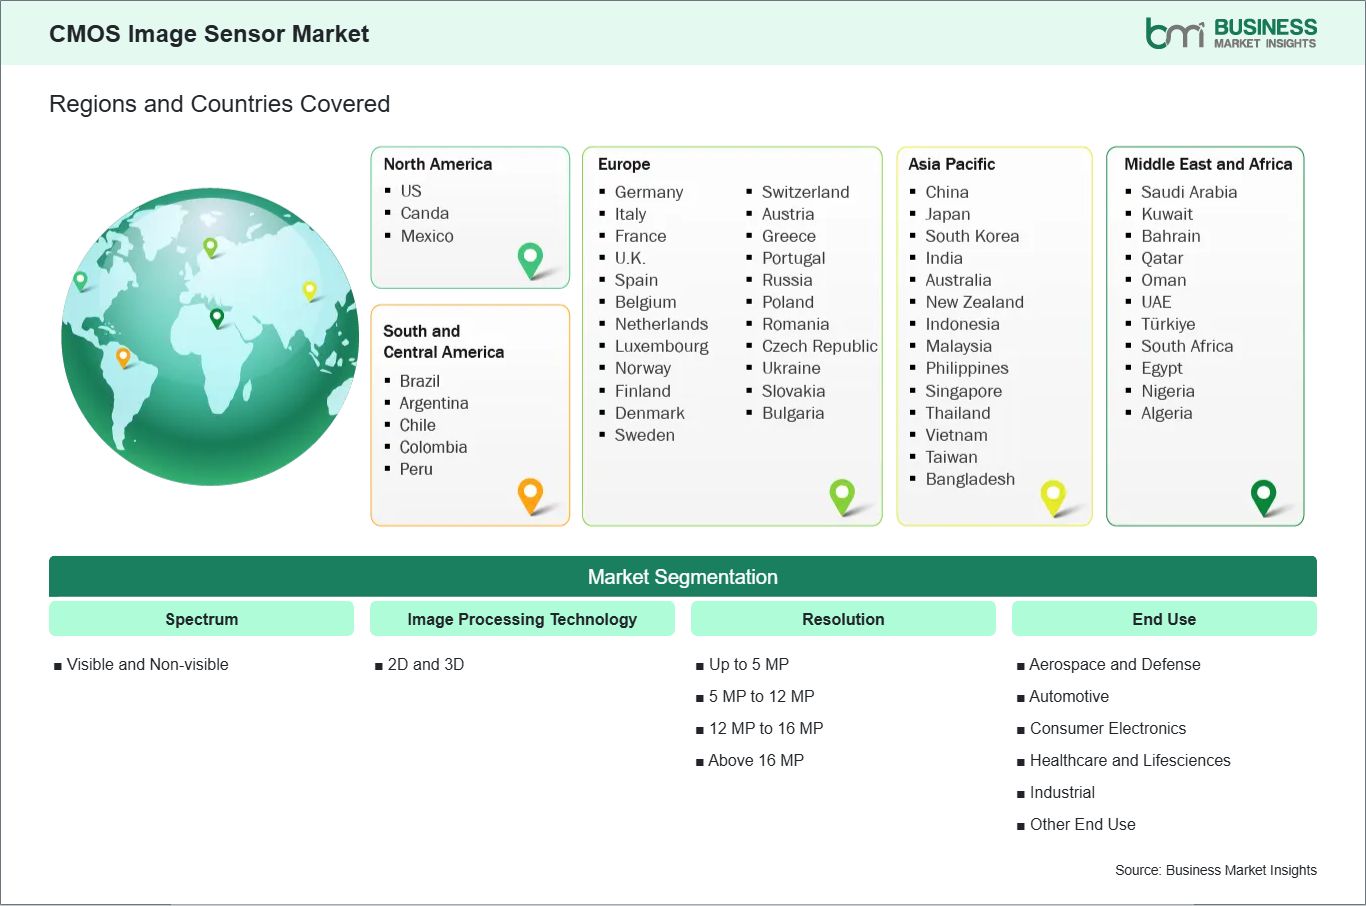Switch to the Resolution segmentation tab
Image resolution: width=1366 pixels, height=906 pixels.
click(x=843, y=618)
